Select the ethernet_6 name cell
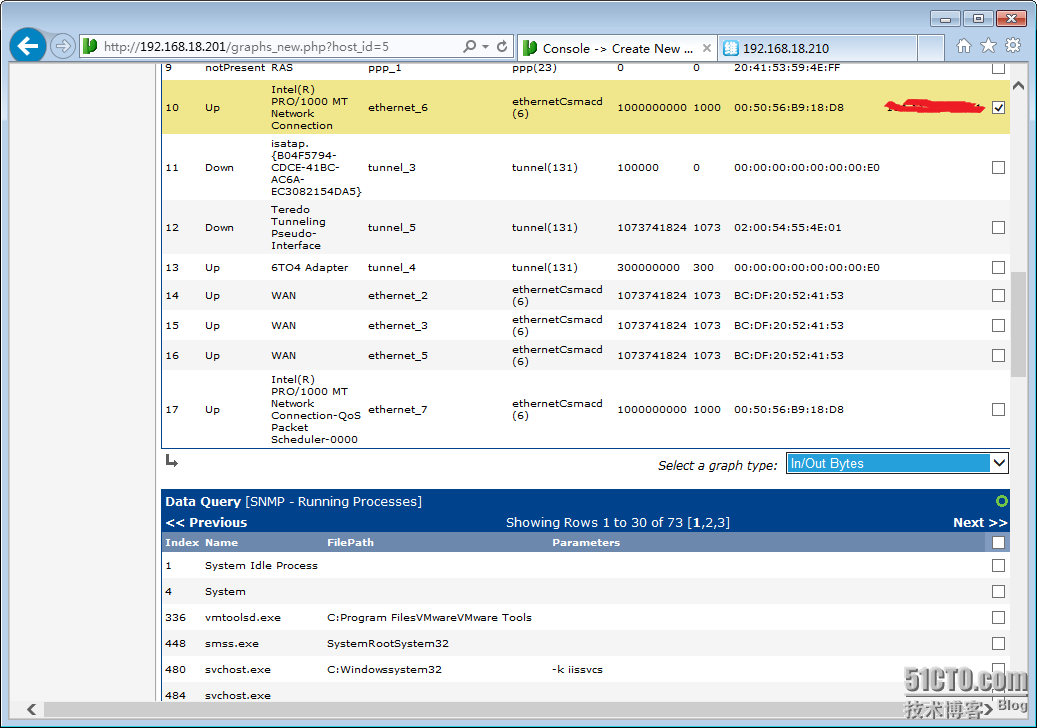Image resolution: width=1037 pixels, height=728 pixels. [x=398, y=108]
